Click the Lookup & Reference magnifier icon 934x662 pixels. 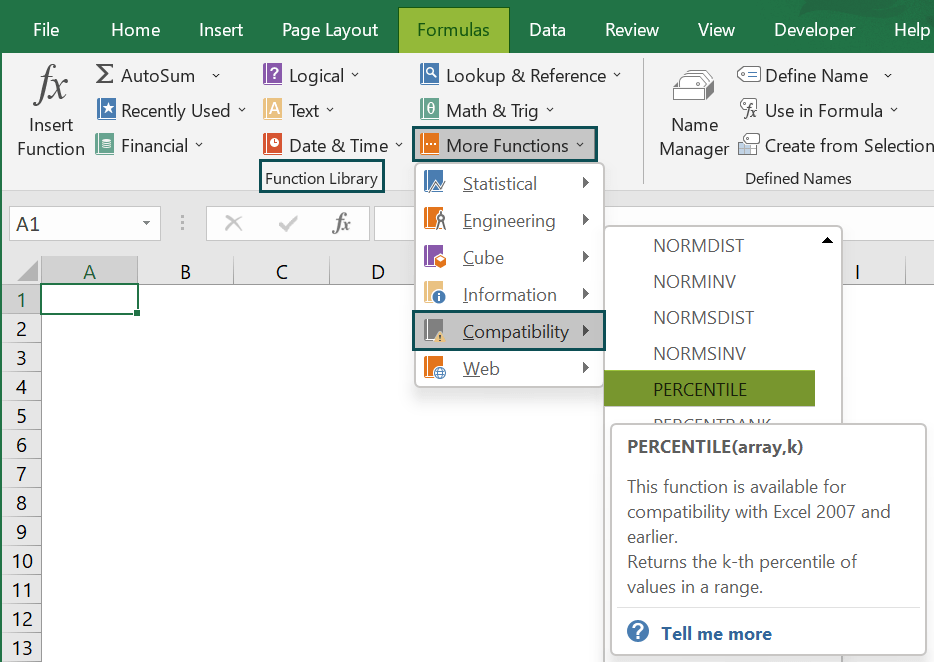click(429, 74)
